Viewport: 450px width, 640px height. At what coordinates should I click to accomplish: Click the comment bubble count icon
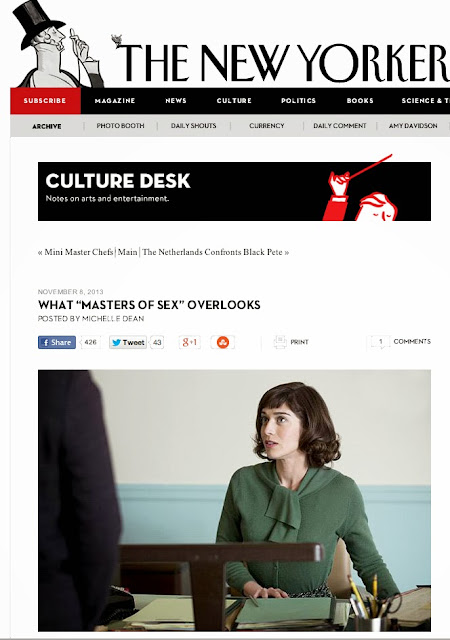click(380, 342)
